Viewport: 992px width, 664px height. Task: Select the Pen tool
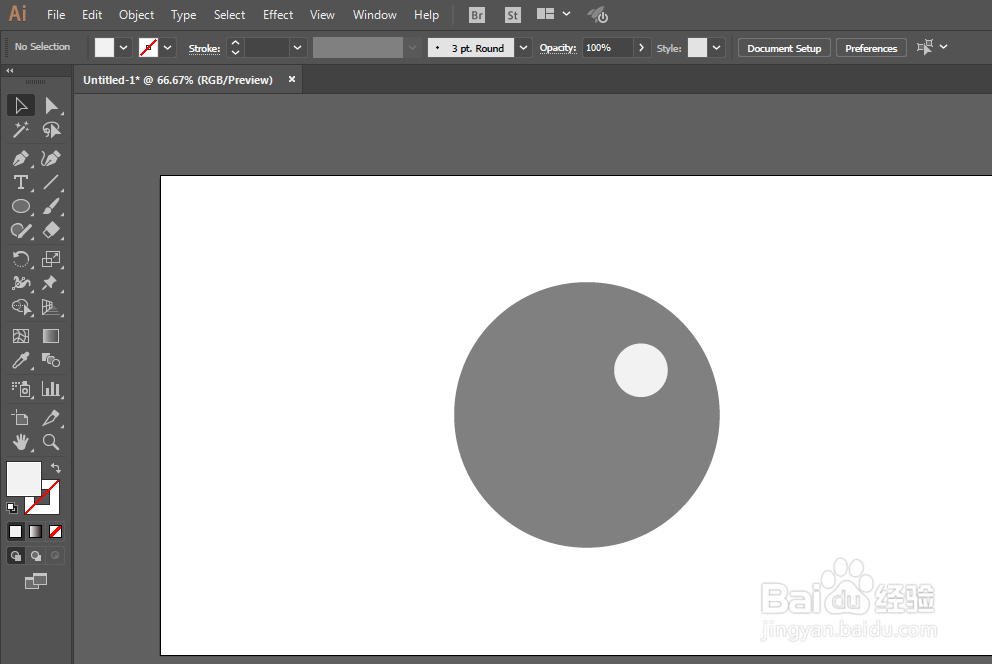21,158
